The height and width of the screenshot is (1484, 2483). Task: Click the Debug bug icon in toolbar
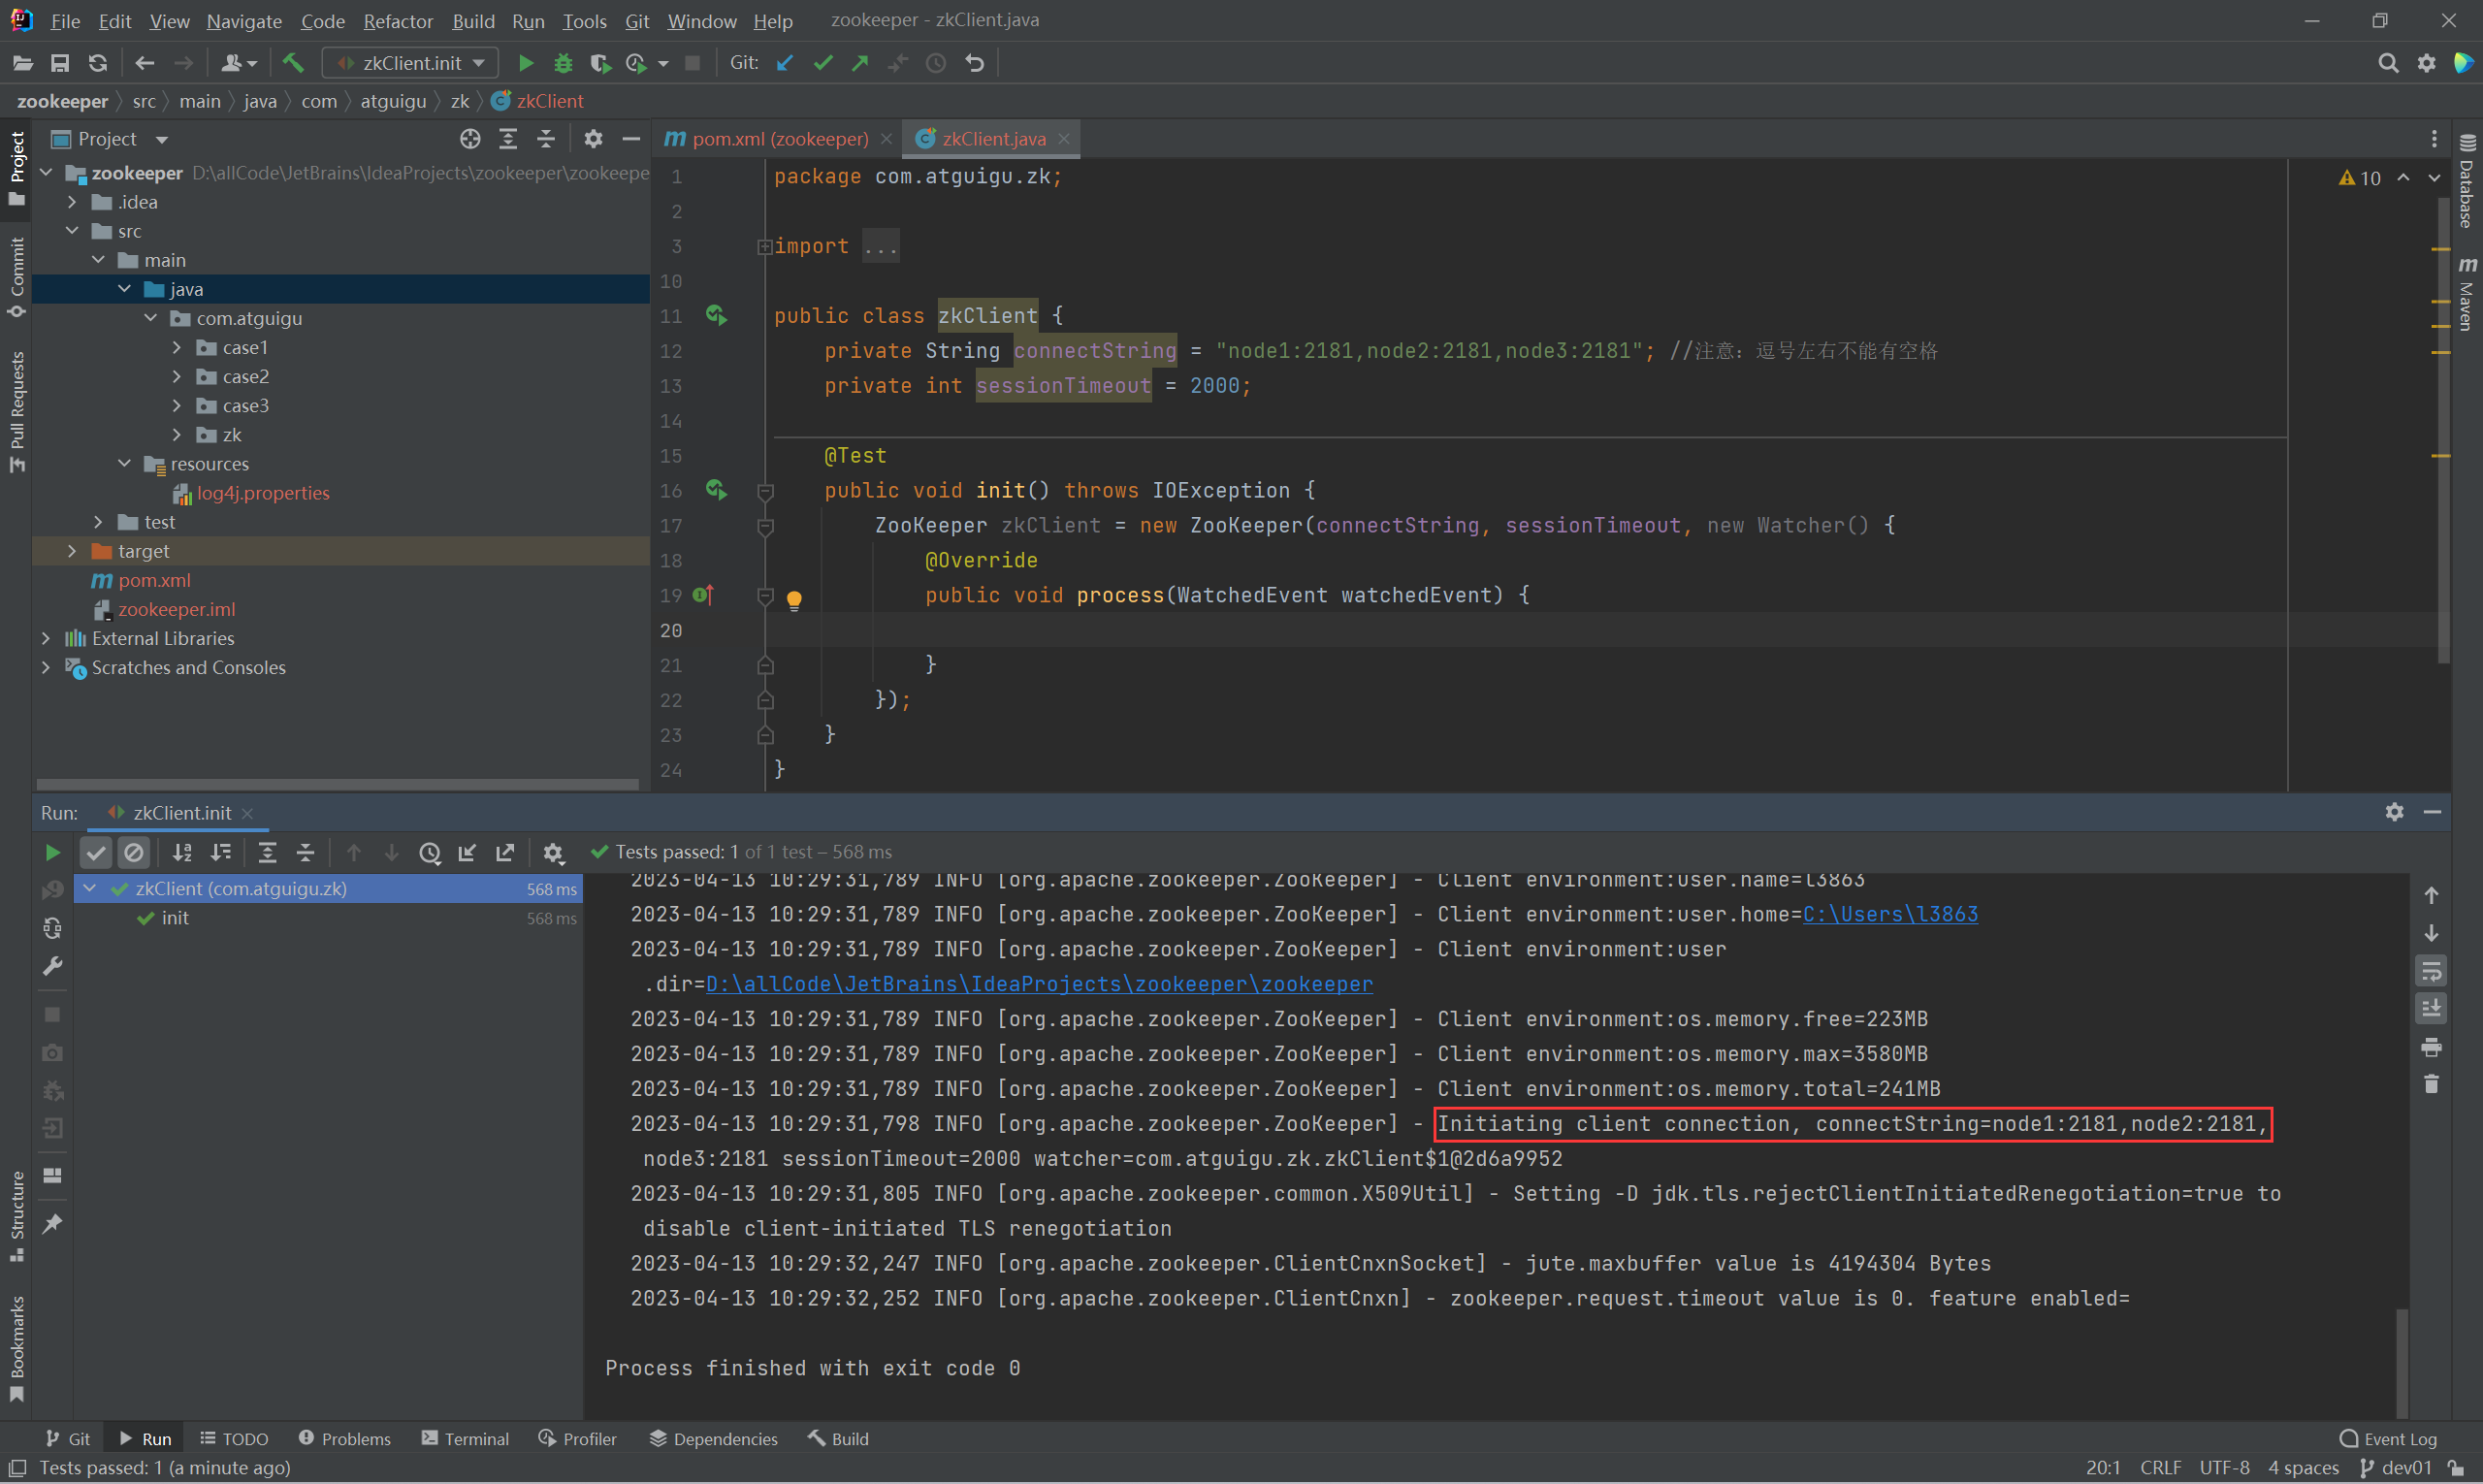(x=563, y=63)
